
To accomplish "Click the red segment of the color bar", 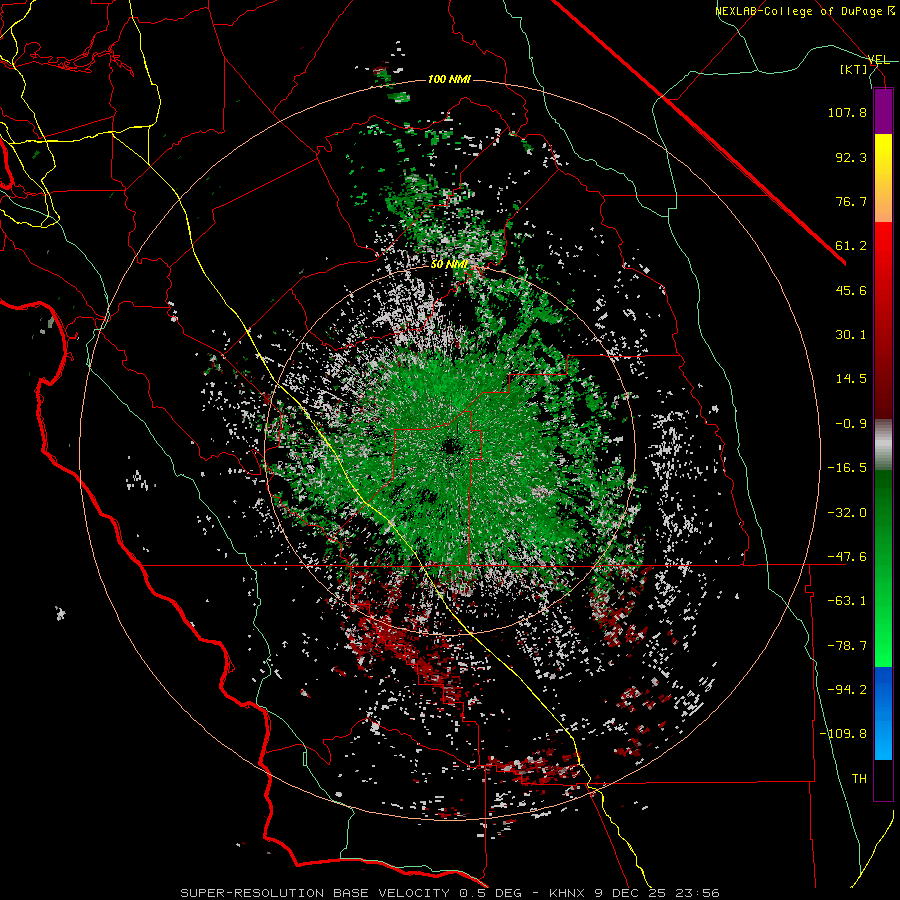I will coord(883,320).
